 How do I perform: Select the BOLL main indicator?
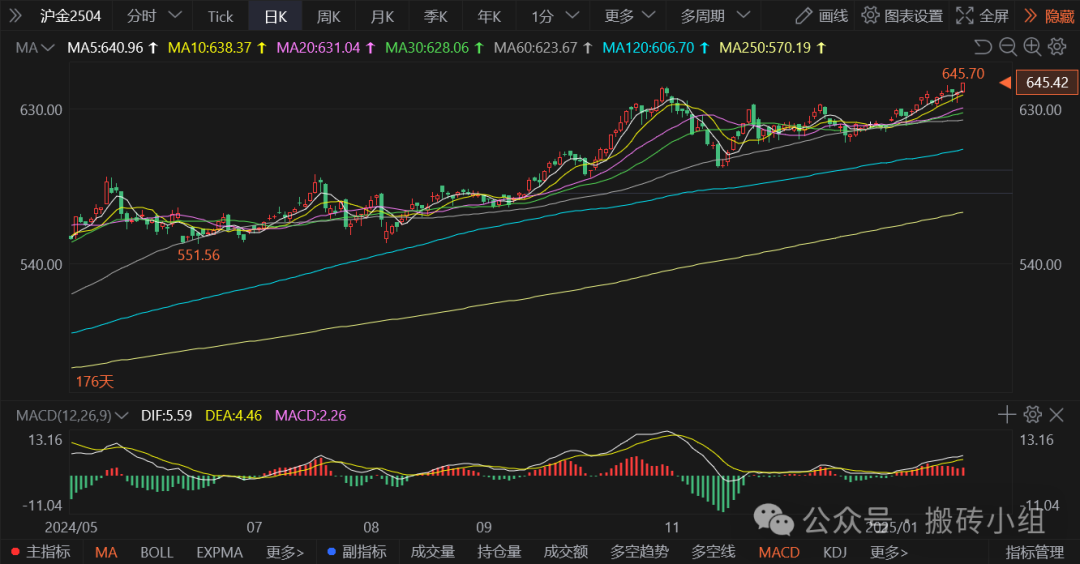coord(156,552)
